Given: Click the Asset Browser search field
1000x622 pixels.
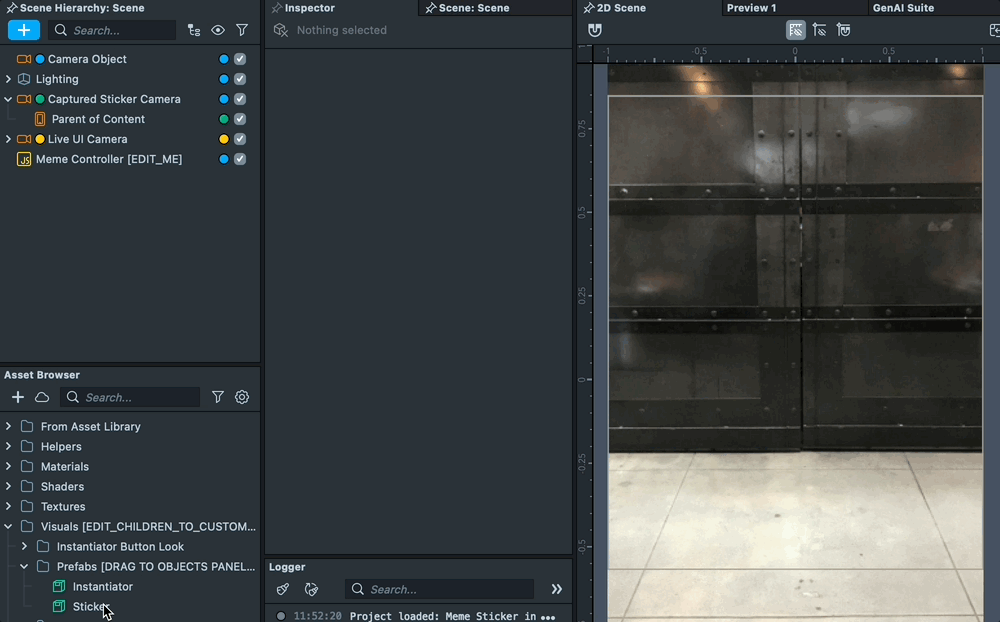Looking at the screenshot, I should coord(138,397).
